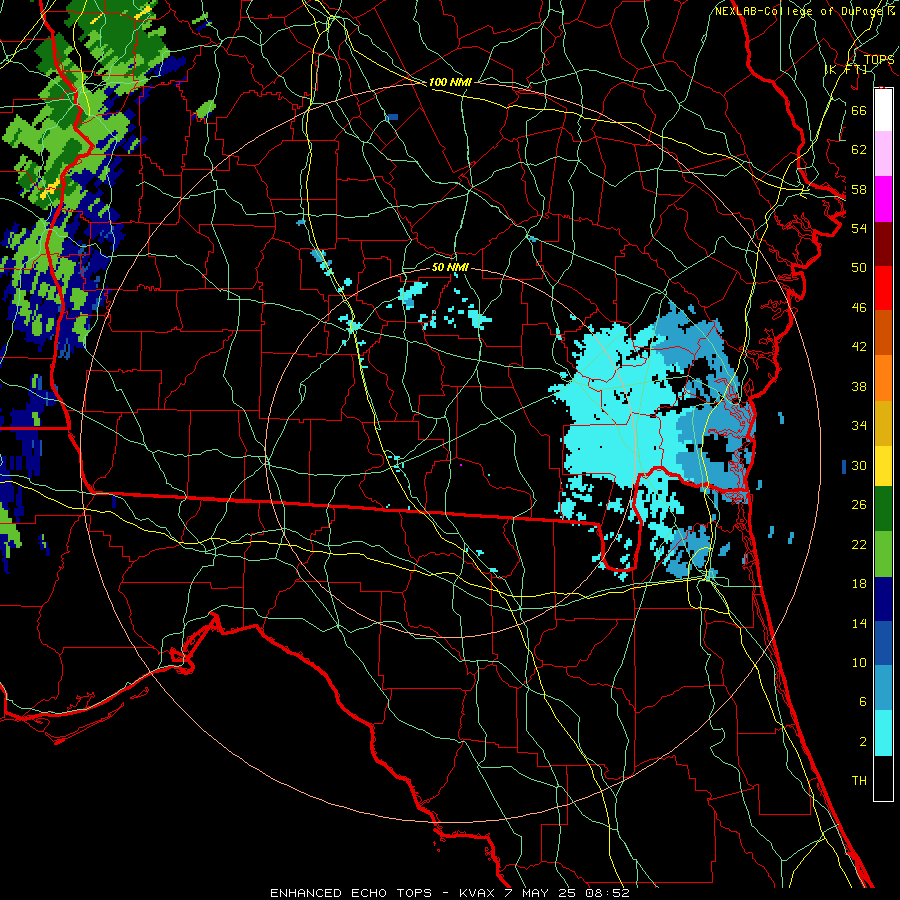Click the '62' legend value
The height and width of the screenshot is (900, 900).
(859, 150)
